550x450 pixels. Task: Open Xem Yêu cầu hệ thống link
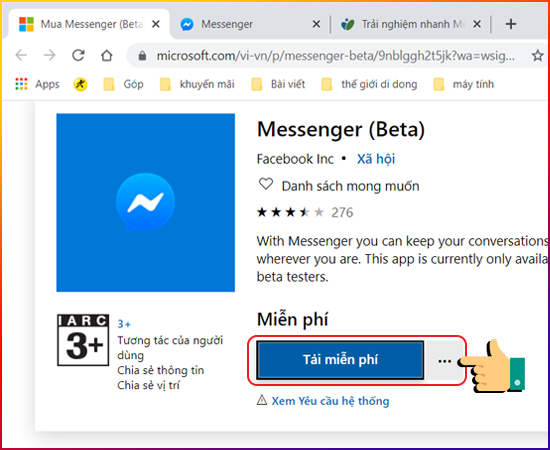click(x=330, y=401)
